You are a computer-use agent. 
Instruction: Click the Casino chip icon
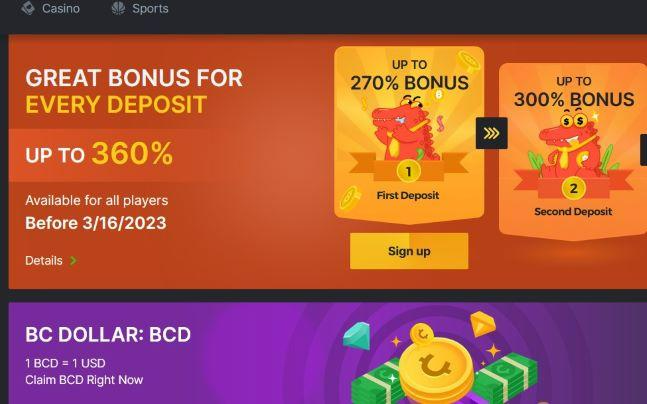28,8
